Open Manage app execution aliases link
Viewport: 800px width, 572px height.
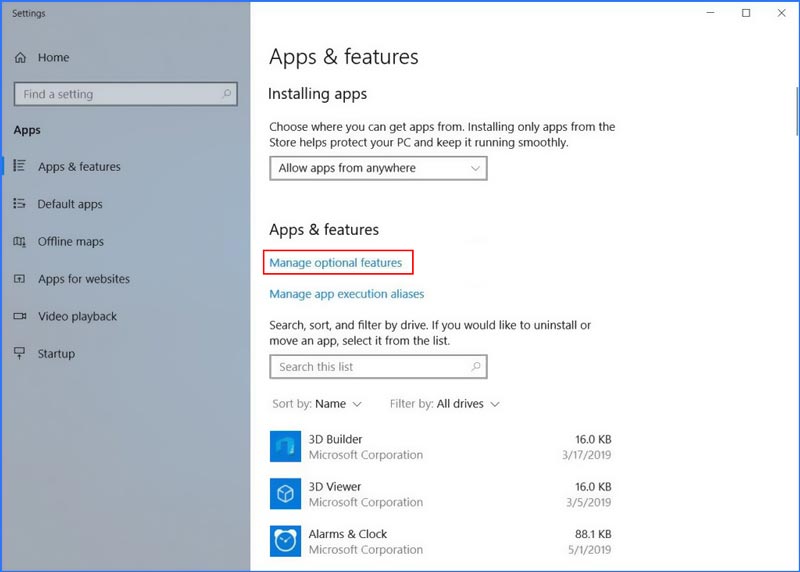pyautogui.click(x=347, y=294)
